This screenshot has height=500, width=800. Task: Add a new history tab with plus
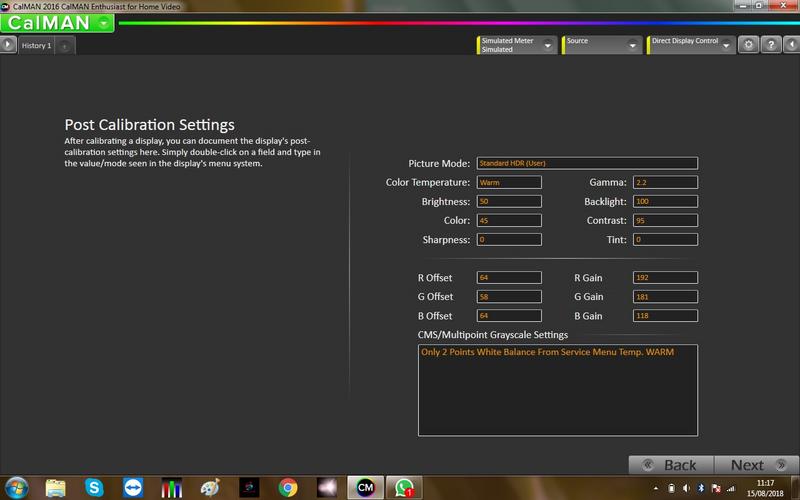[65, 46]
